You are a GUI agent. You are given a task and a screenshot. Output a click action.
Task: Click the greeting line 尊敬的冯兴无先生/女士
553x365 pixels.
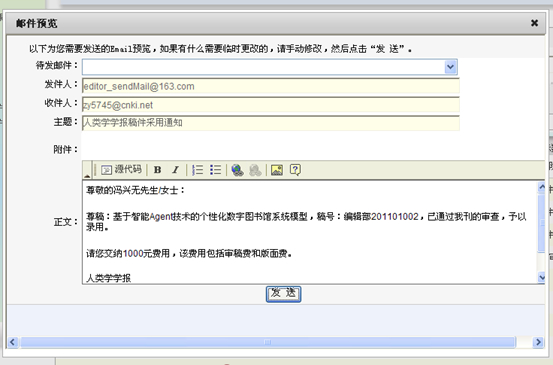coord(135,190)
